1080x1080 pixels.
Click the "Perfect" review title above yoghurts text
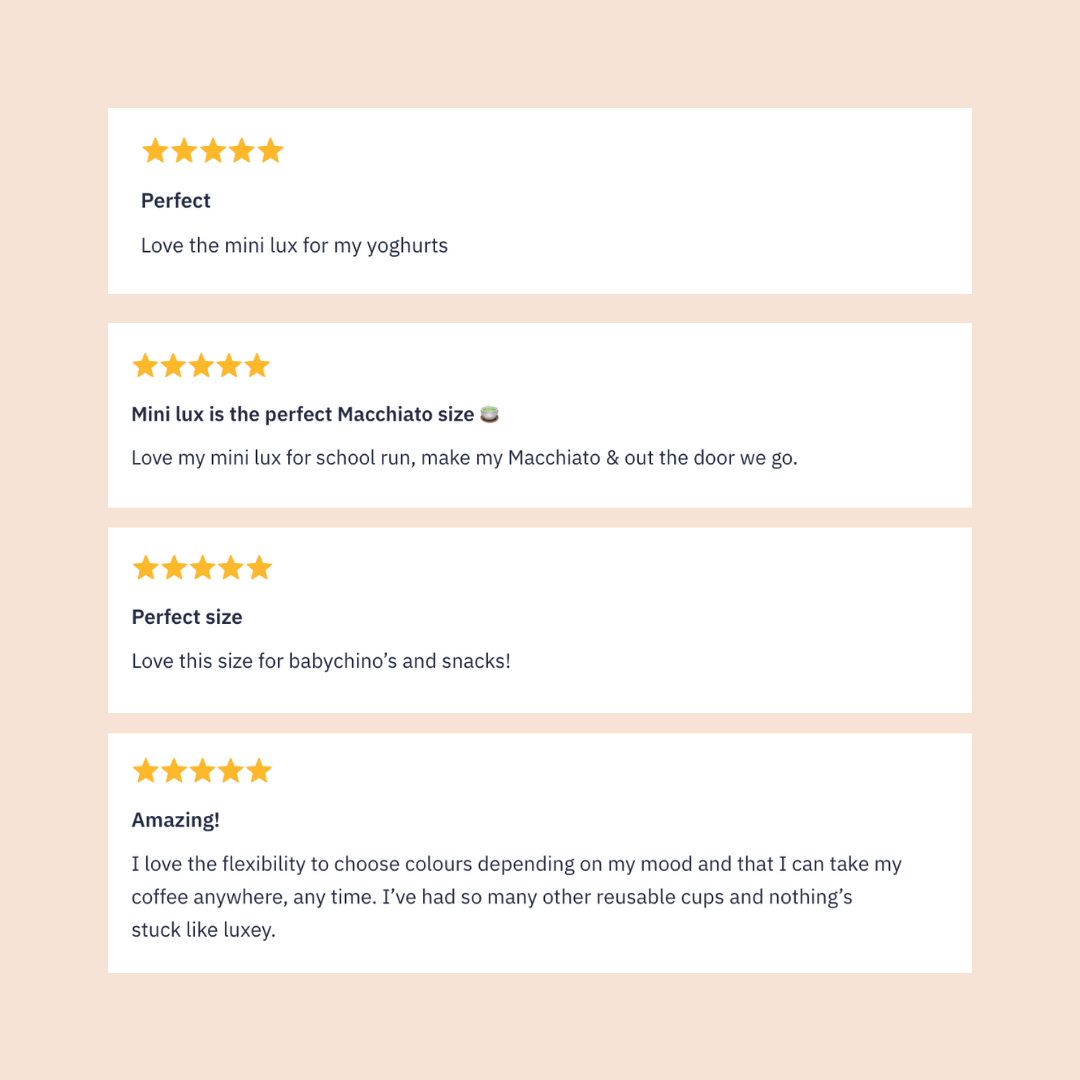[176, 201]
